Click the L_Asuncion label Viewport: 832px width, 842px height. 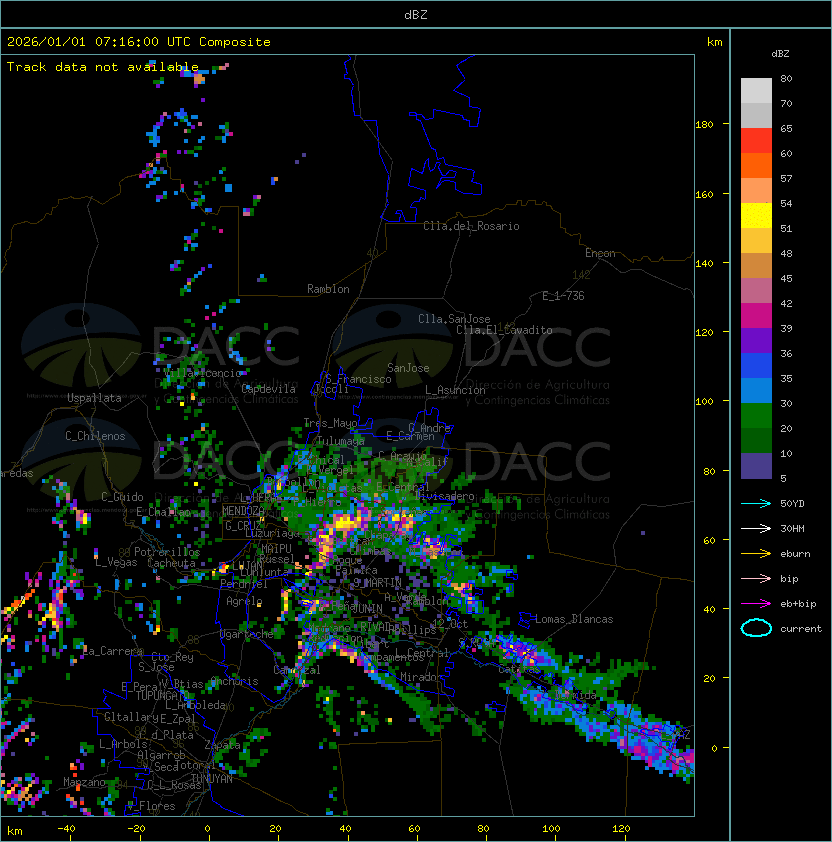(455, 390)
